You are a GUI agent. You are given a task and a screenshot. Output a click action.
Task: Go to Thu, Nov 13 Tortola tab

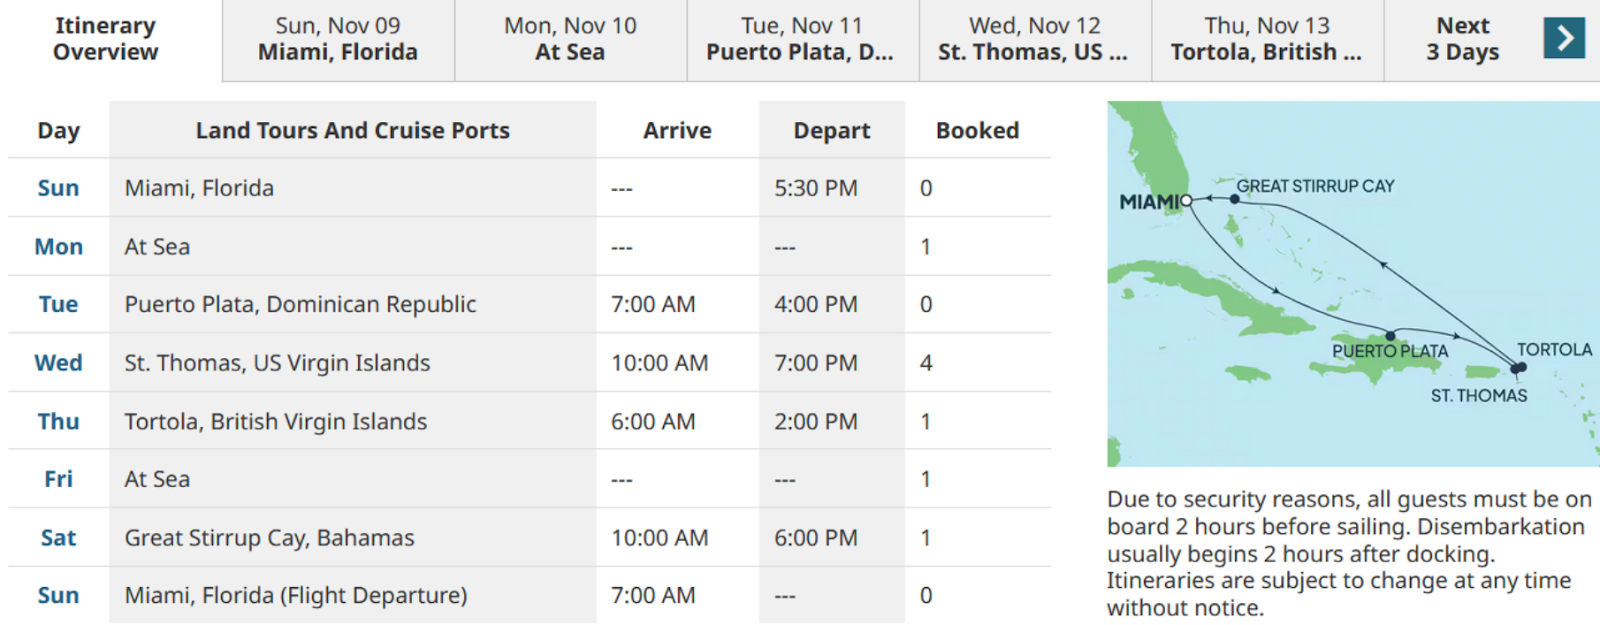pyautogui.click(x=1267, y=39)
